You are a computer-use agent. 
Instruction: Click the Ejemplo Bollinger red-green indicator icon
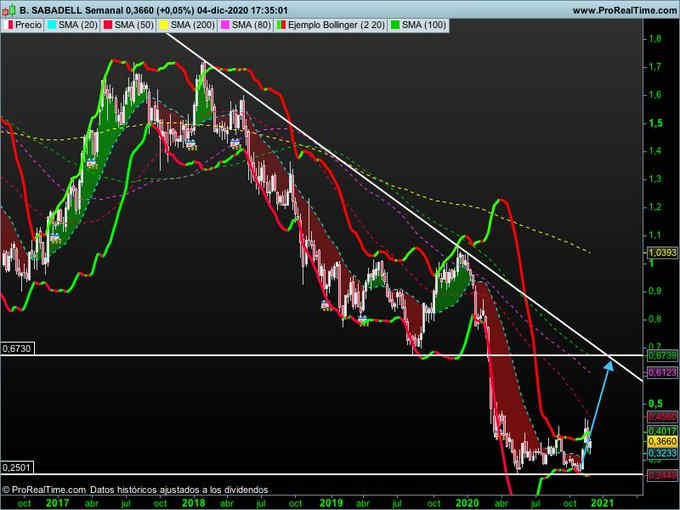(281, 25)
